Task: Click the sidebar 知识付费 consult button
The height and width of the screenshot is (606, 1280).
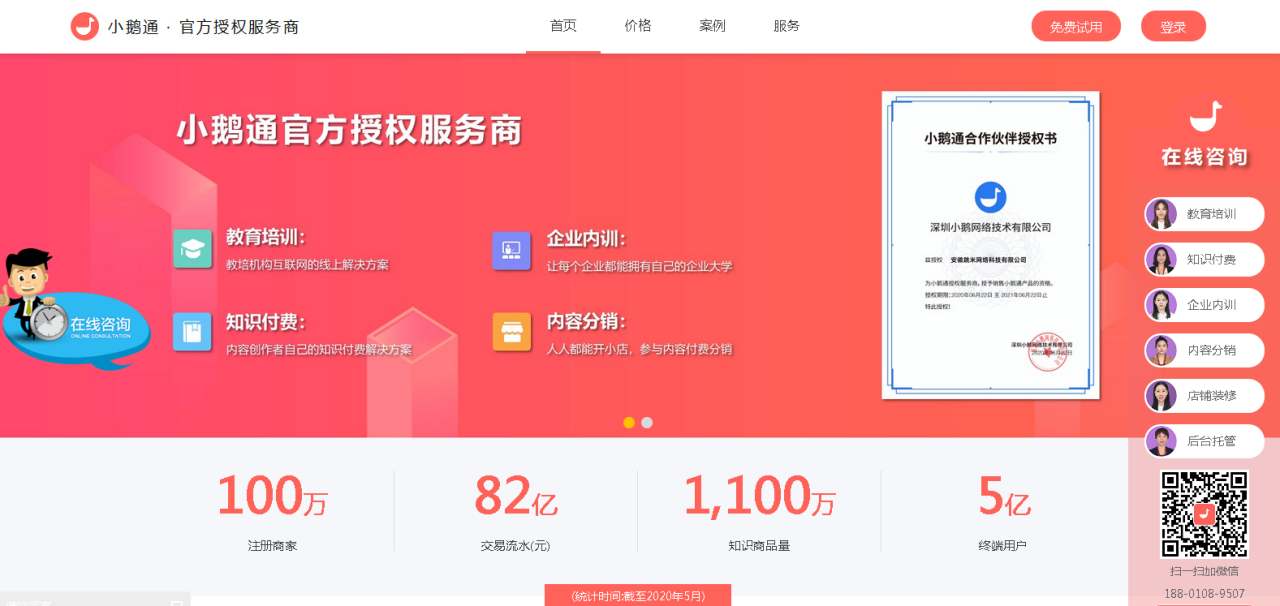Action: (x=1204, y=259)
